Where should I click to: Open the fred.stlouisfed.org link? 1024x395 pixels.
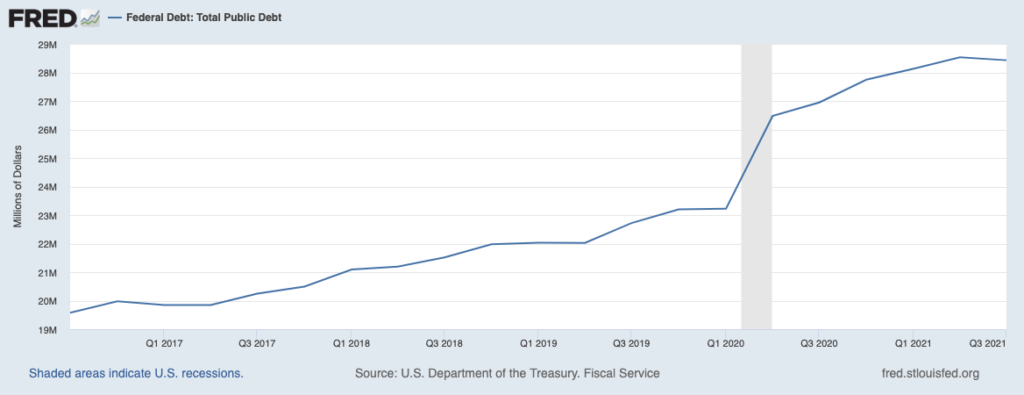click(931, 374)
